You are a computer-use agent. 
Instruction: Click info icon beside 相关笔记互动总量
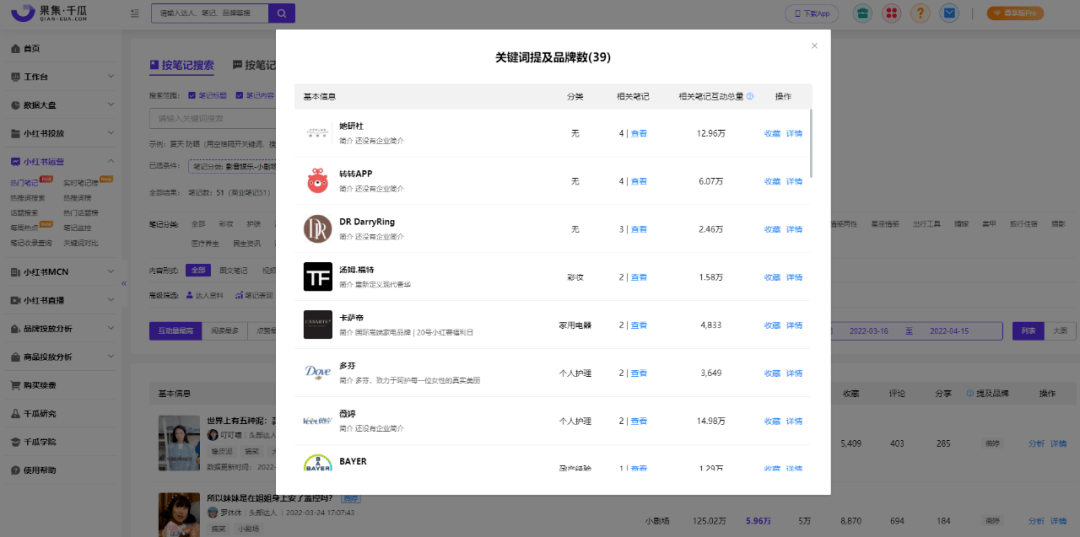pyautogui.click(x=750, y=97)
